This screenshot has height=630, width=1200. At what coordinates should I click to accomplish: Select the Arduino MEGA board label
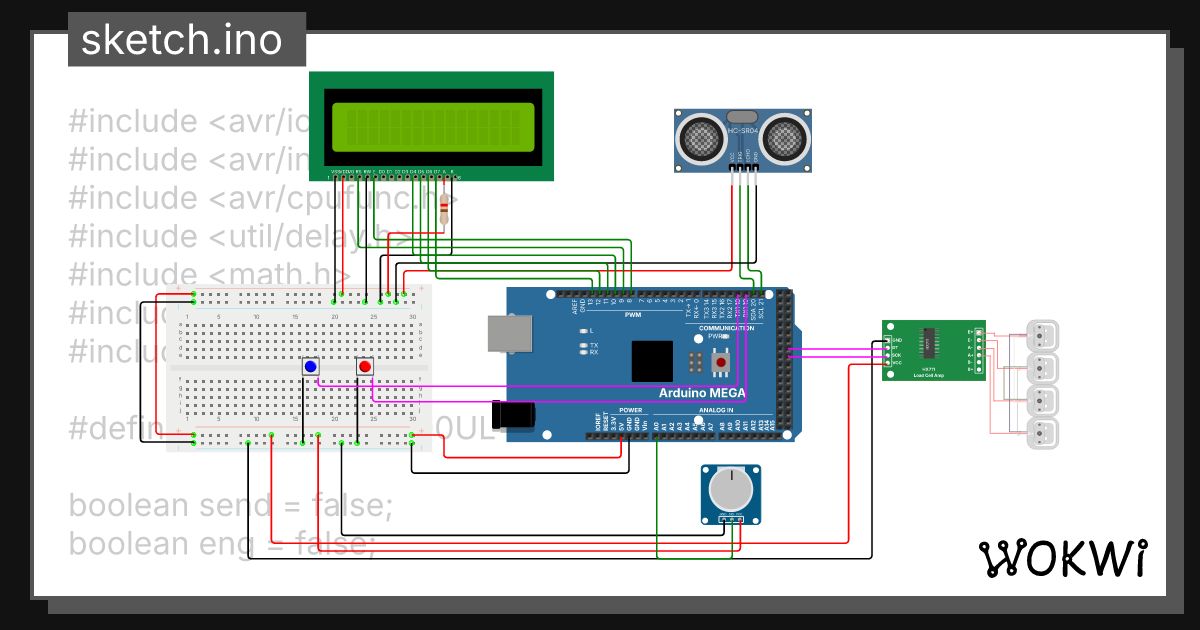[x=702, y=392]
